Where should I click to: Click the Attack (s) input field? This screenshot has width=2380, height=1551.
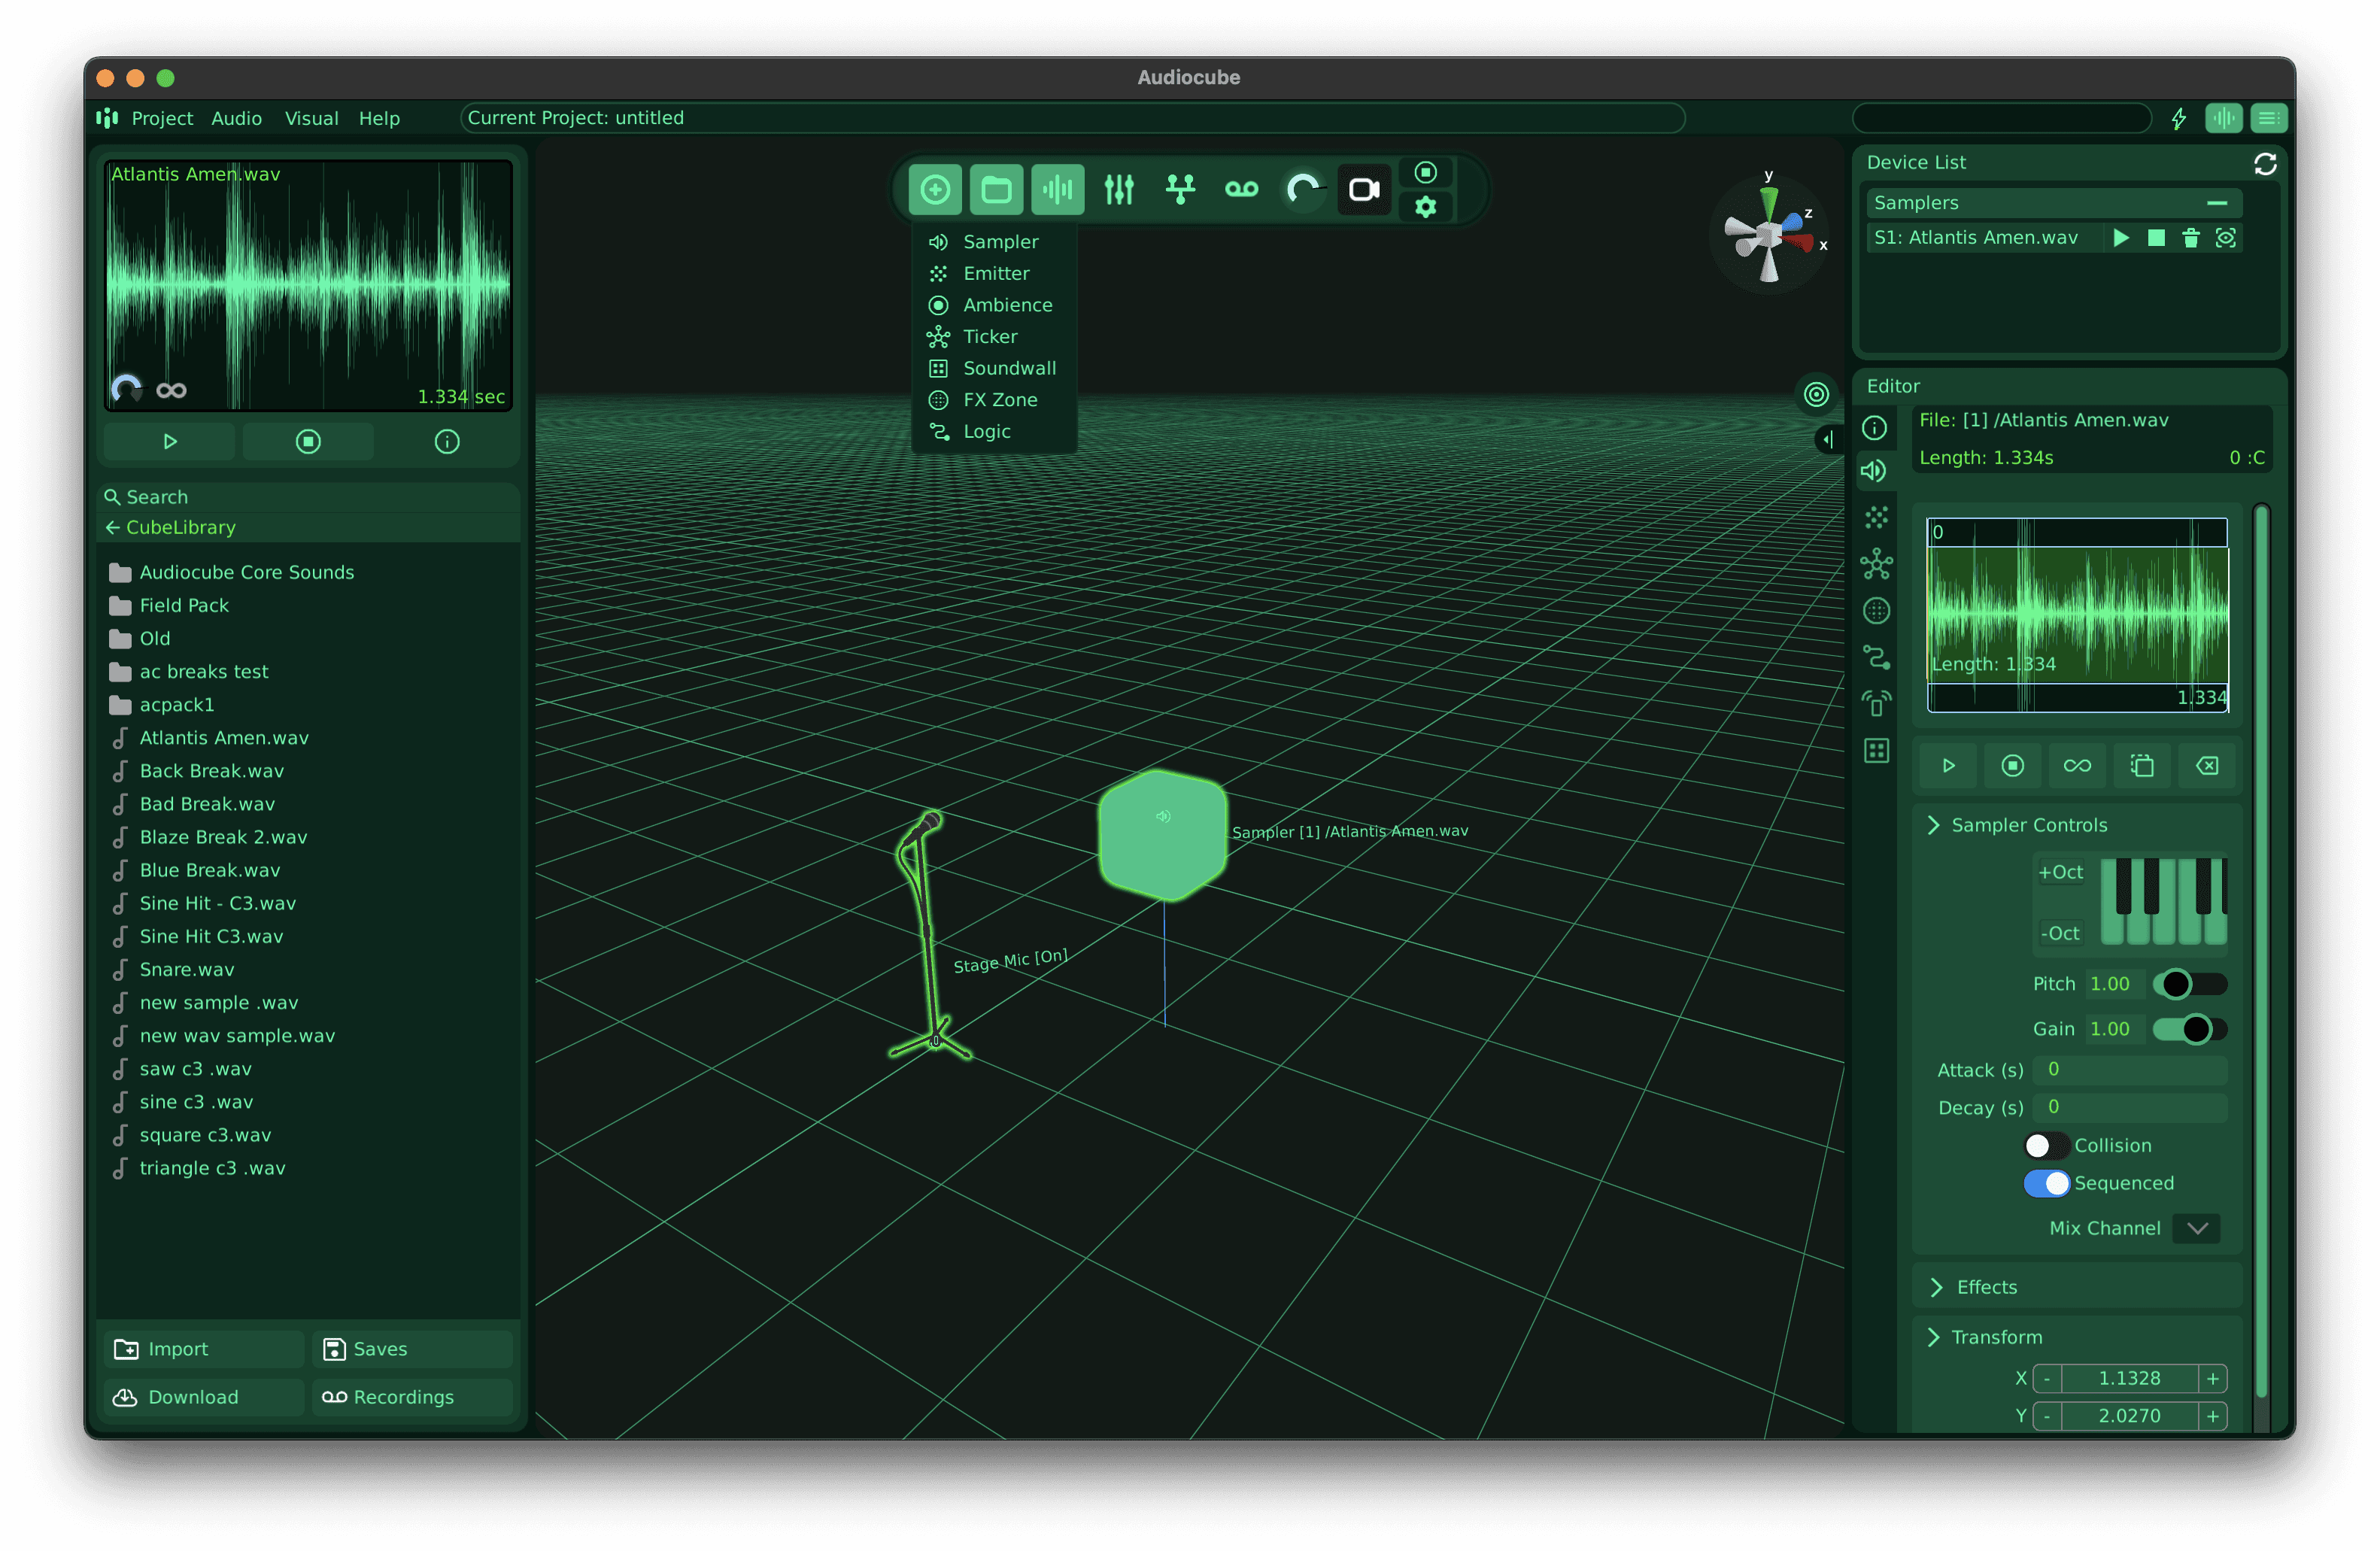click(x=2130, y=1070)
